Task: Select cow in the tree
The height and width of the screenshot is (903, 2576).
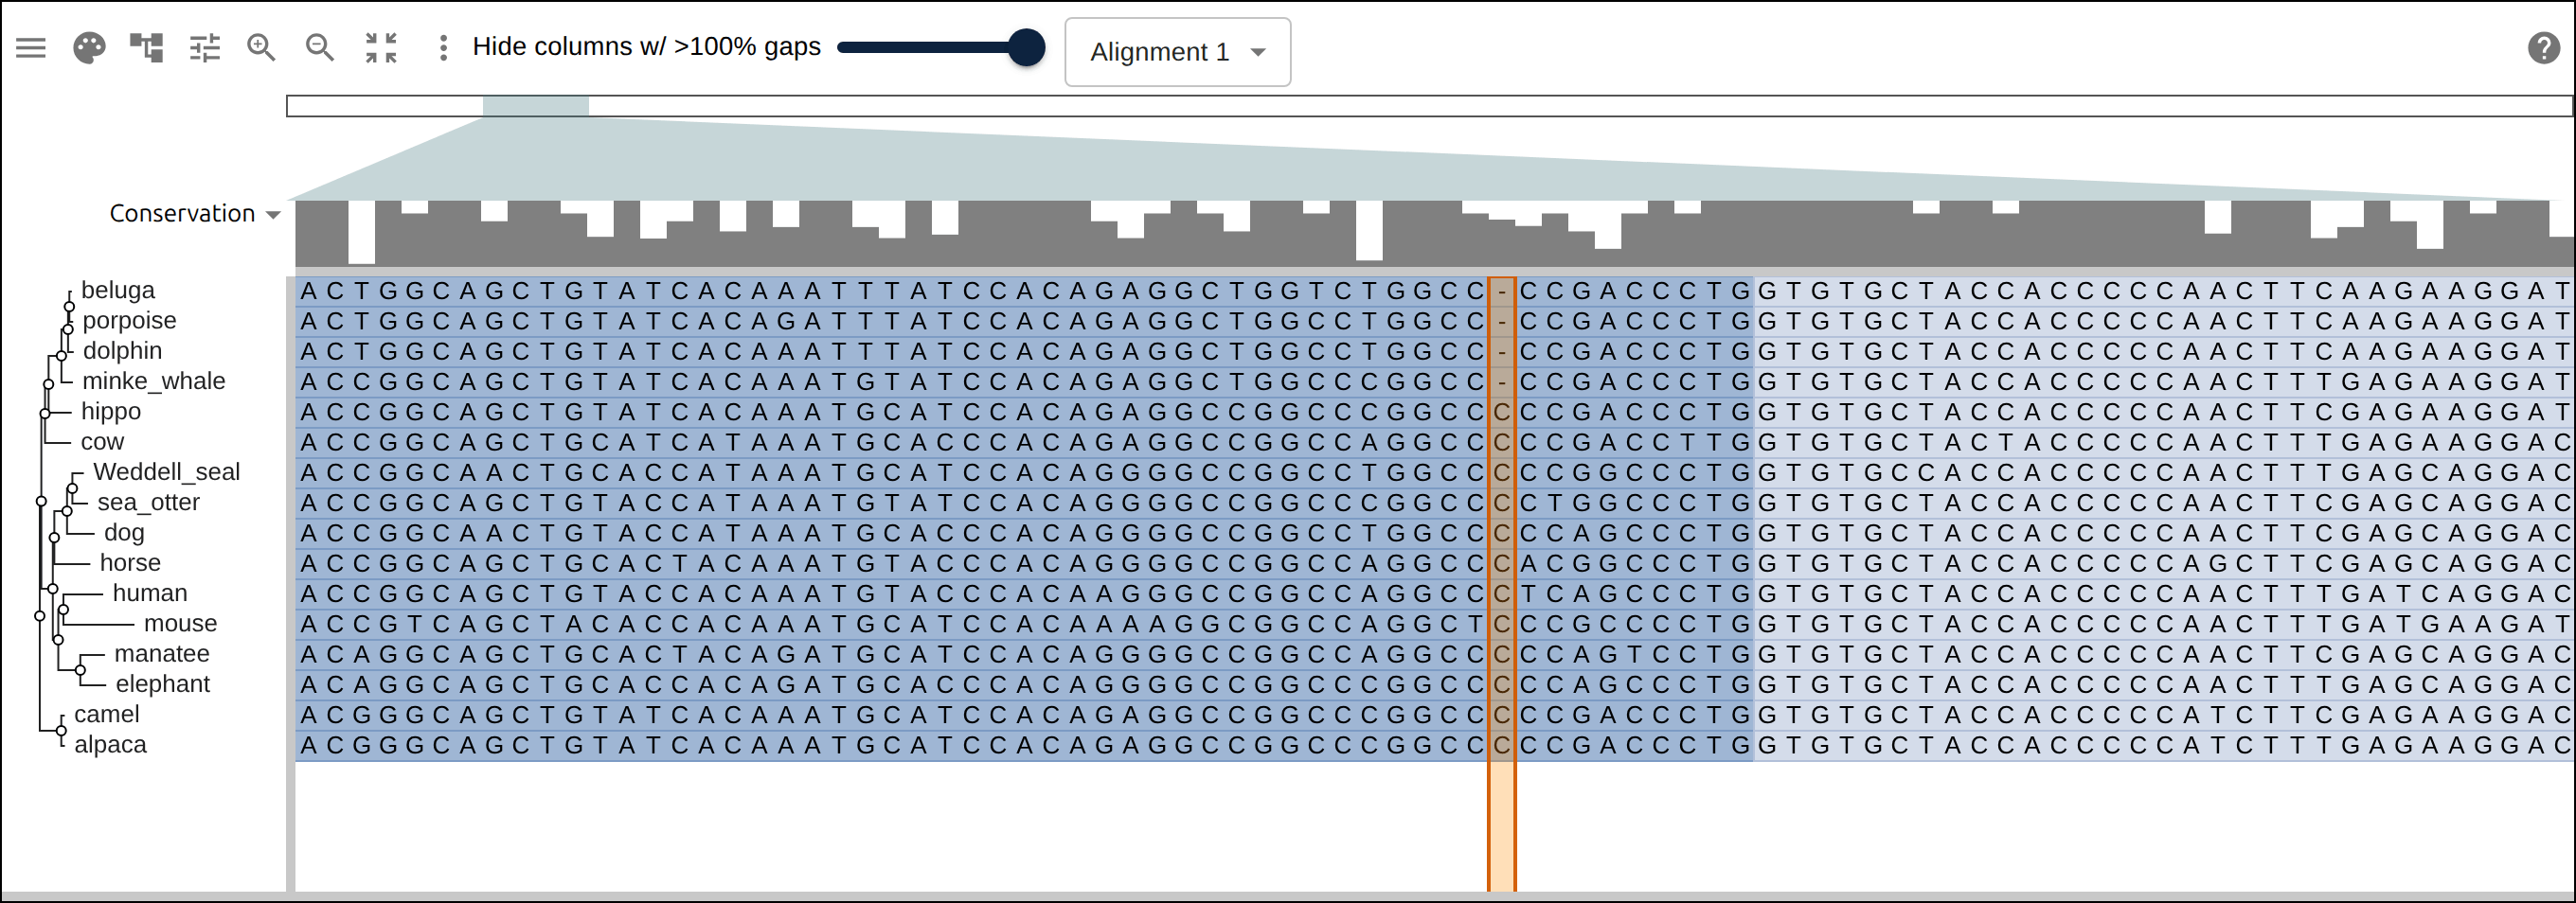Action: coord(102,442)
